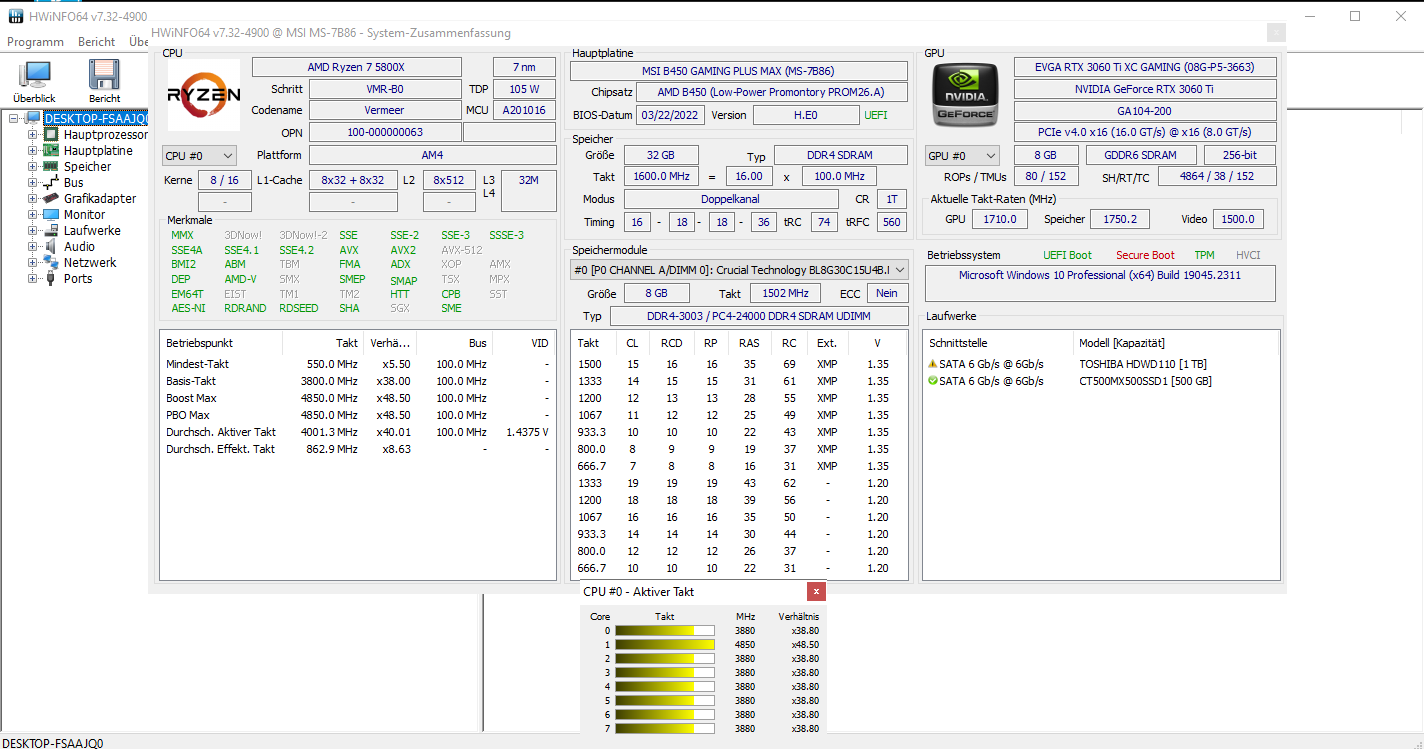
Task: Click the UEFI Boot label
Action: [x=1067, y=255]
